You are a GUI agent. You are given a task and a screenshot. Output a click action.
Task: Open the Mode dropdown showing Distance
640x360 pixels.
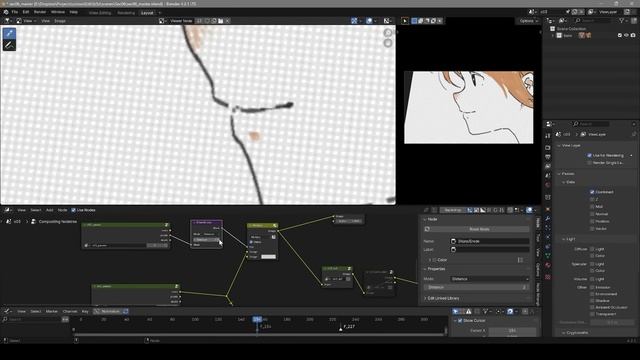pos(489,279)
